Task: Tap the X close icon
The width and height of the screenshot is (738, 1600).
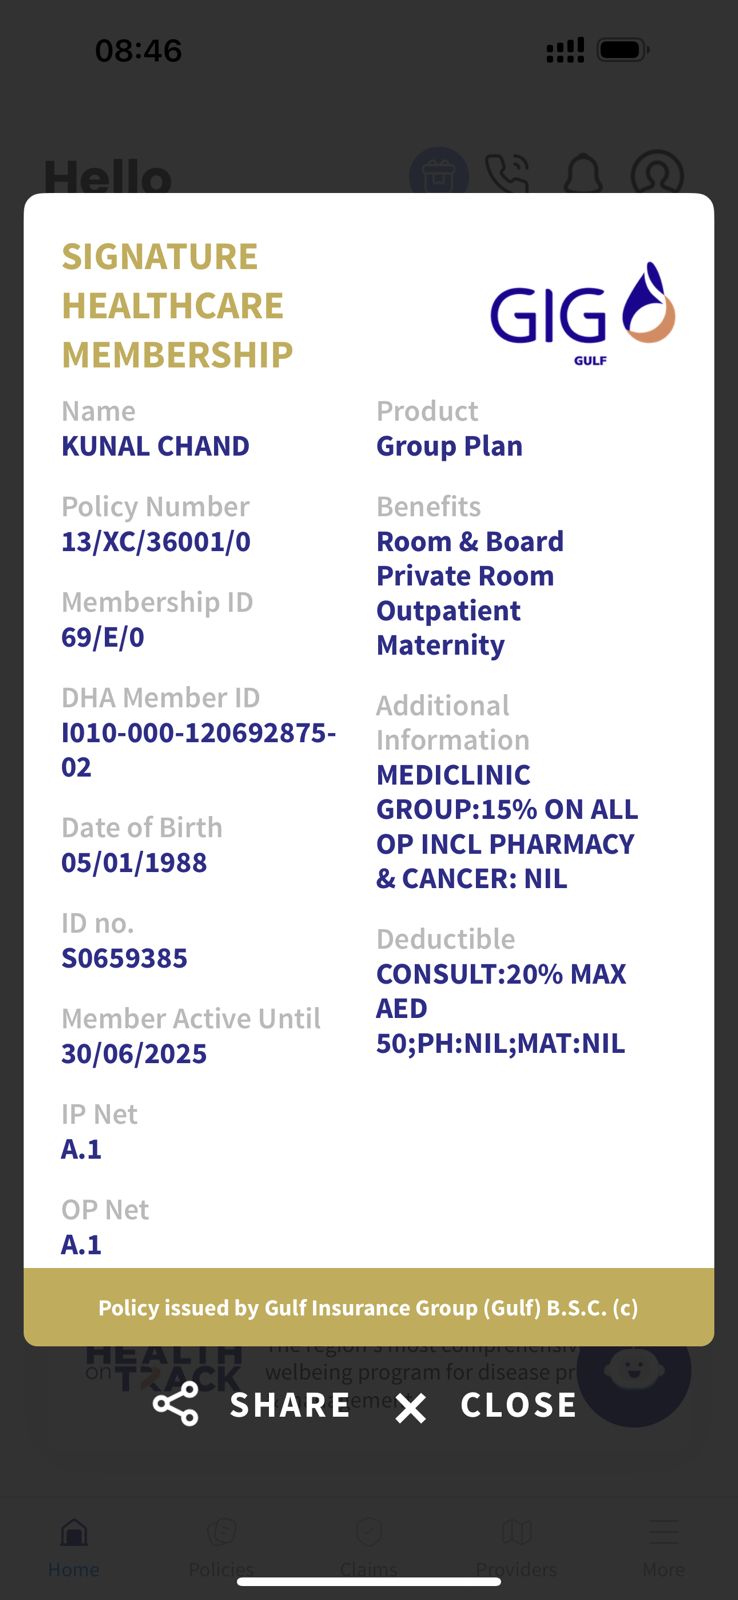Action: pos(410,1408)
